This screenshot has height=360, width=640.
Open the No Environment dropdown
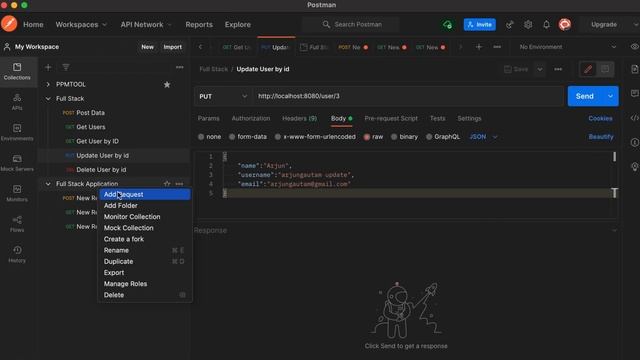[x=568, y=47]
